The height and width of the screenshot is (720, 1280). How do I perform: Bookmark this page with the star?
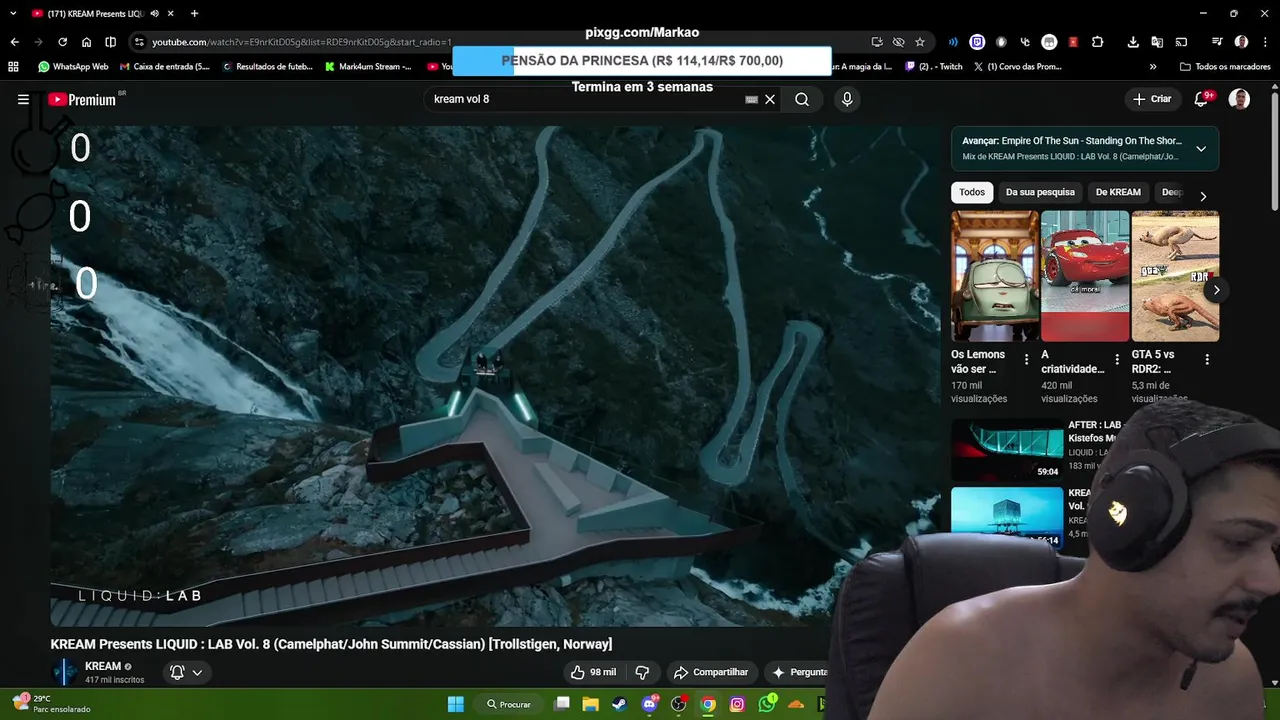tap(920, 42)
